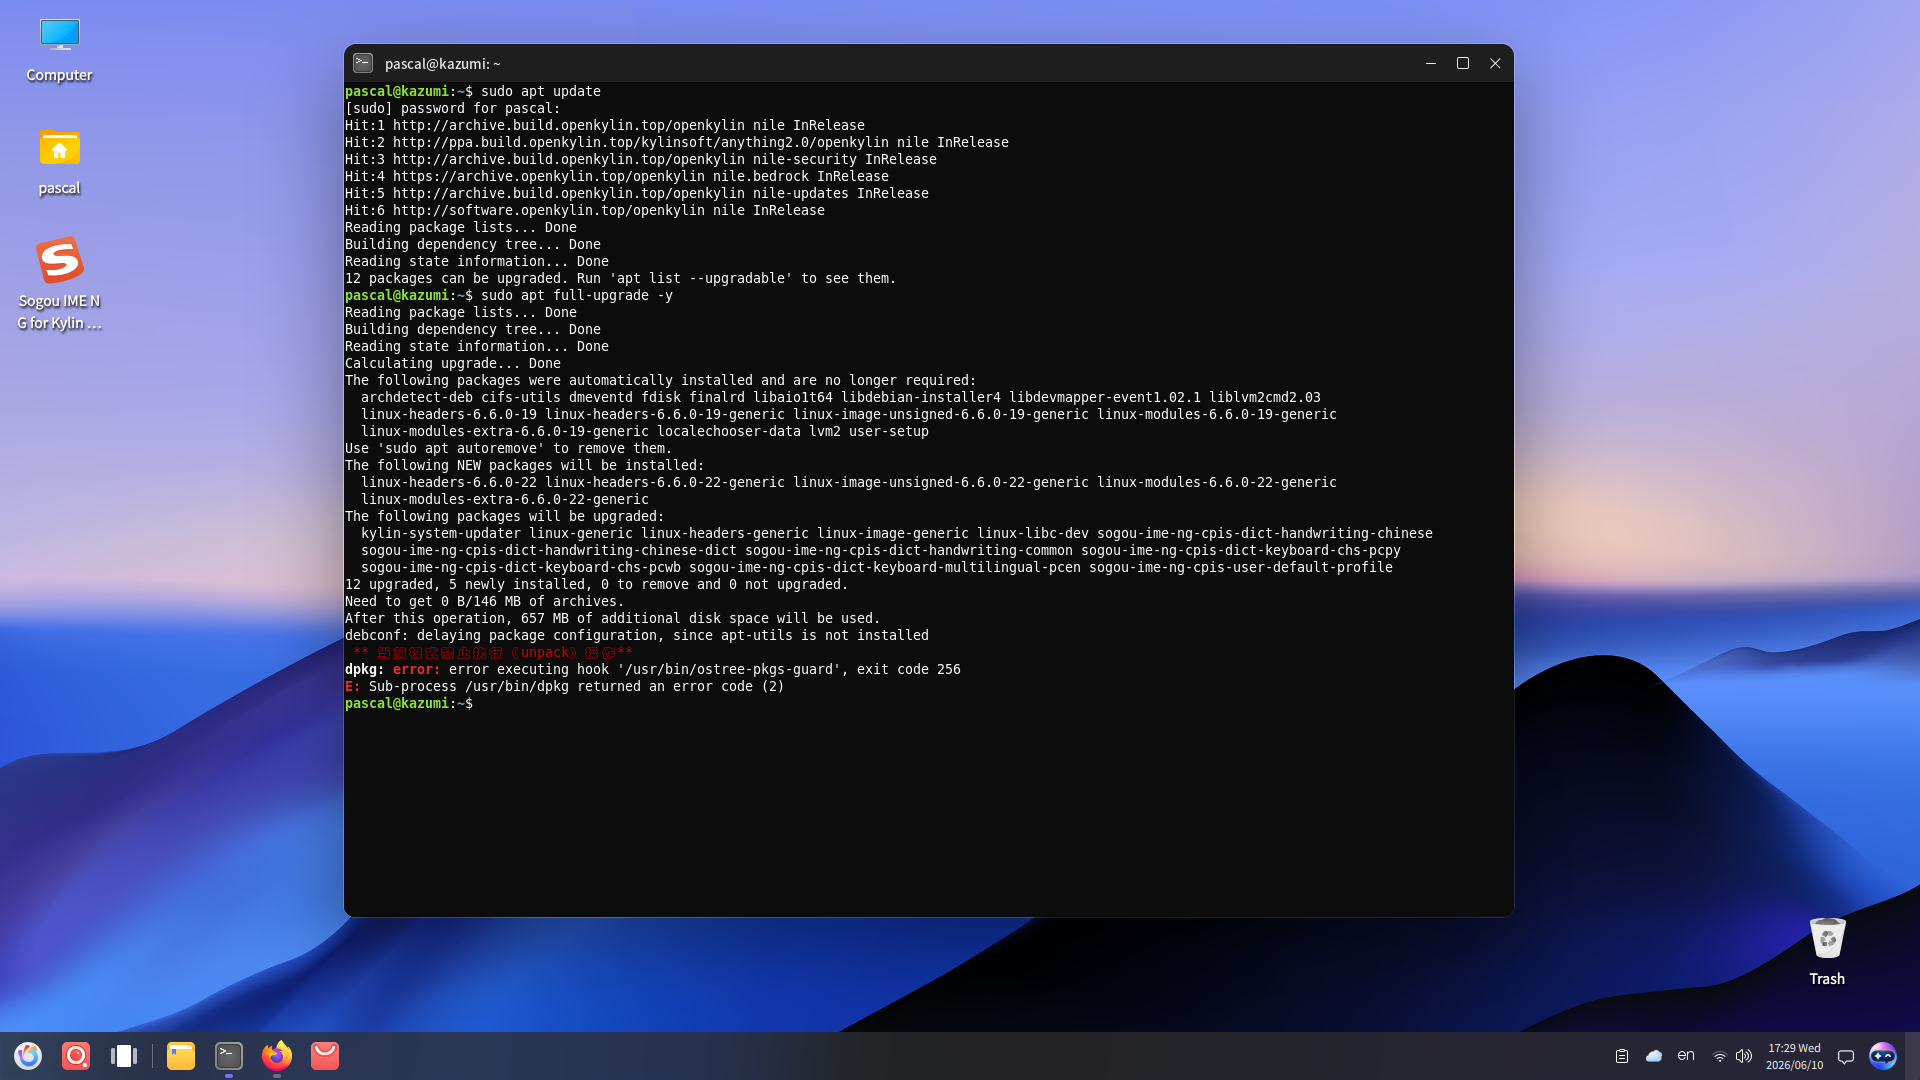The width and height of the screenshot is (1920, 1080).
Task: Select the Trash desktop icon
Action: coord(1827,952)
